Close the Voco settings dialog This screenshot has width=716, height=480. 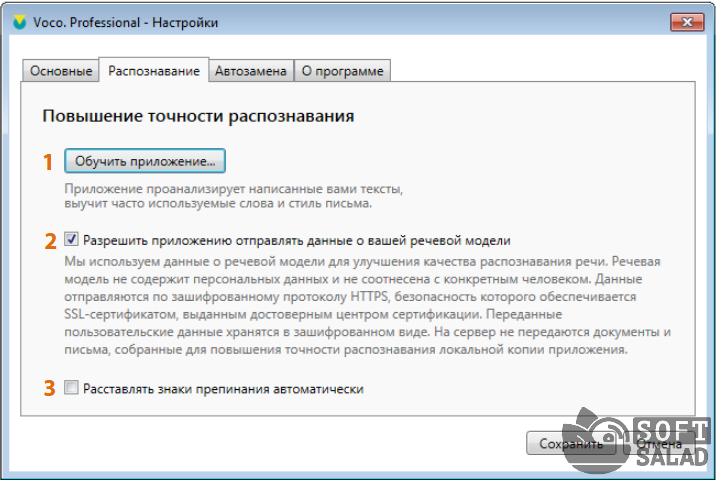tap(686, 21)
